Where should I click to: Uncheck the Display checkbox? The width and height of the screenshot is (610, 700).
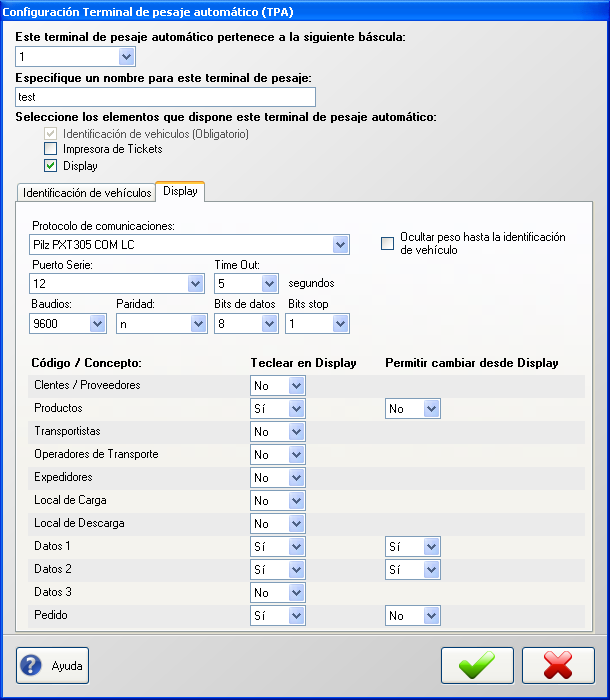[x=50, y=166]
